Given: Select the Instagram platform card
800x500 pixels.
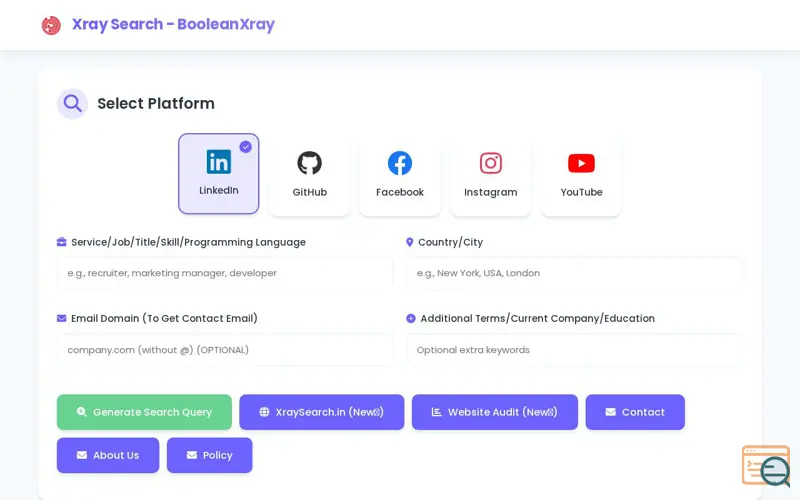Looking at the screenshot, I should tap(490, 176).
